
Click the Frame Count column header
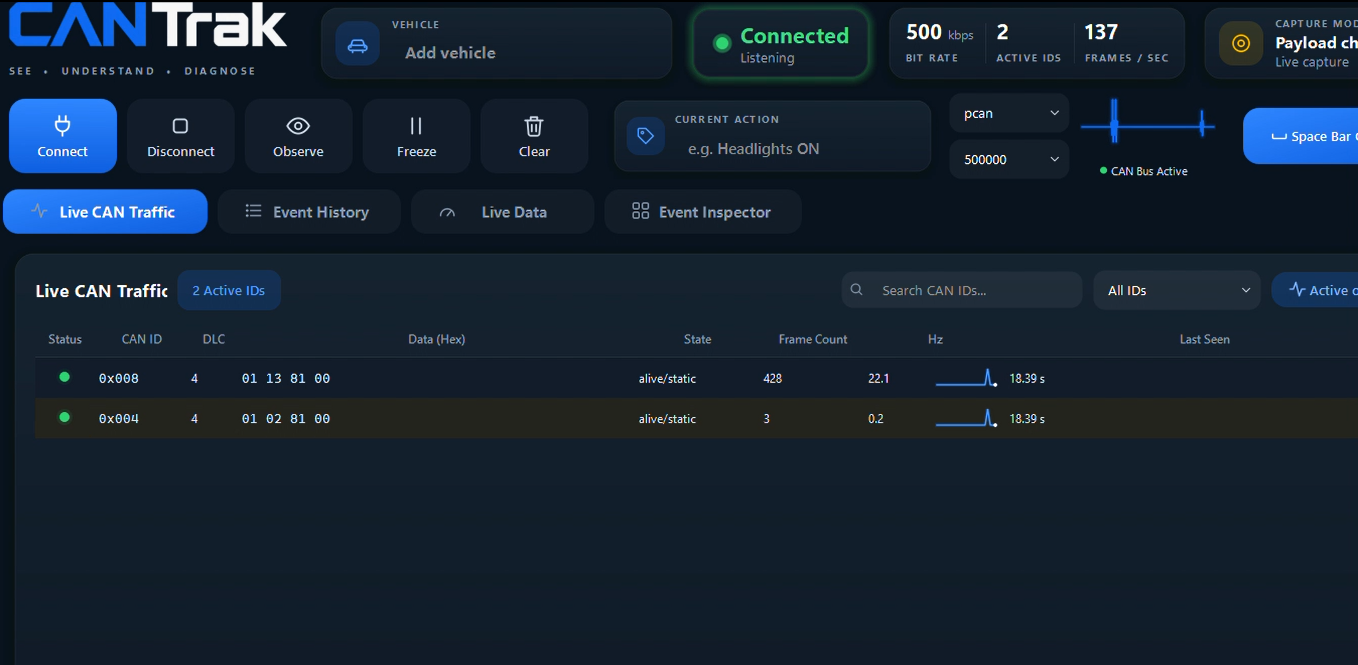(813, 339)
